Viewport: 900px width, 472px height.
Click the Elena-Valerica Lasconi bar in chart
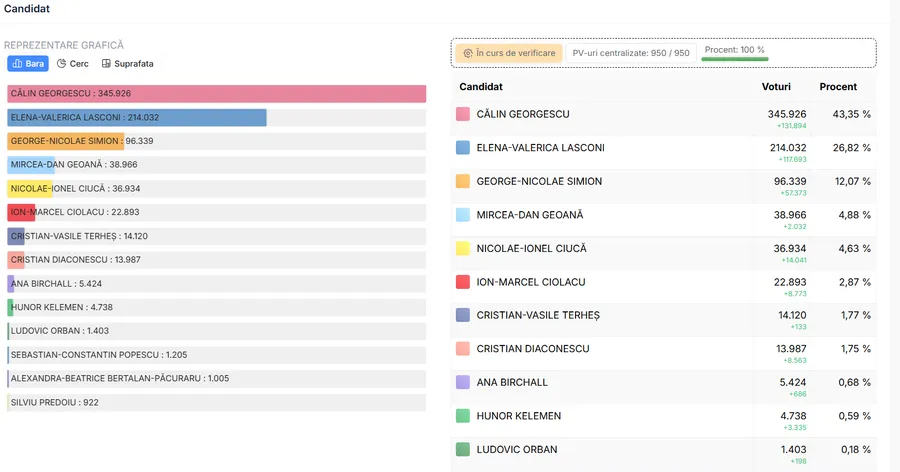(x=137, y=118)
